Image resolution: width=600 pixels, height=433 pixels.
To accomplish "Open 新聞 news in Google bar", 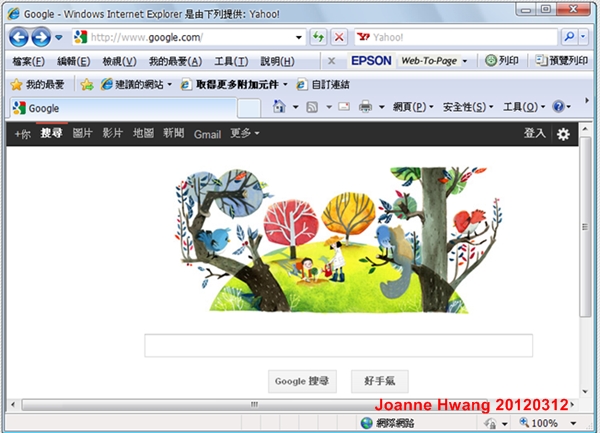I will (x=173, y=133).
